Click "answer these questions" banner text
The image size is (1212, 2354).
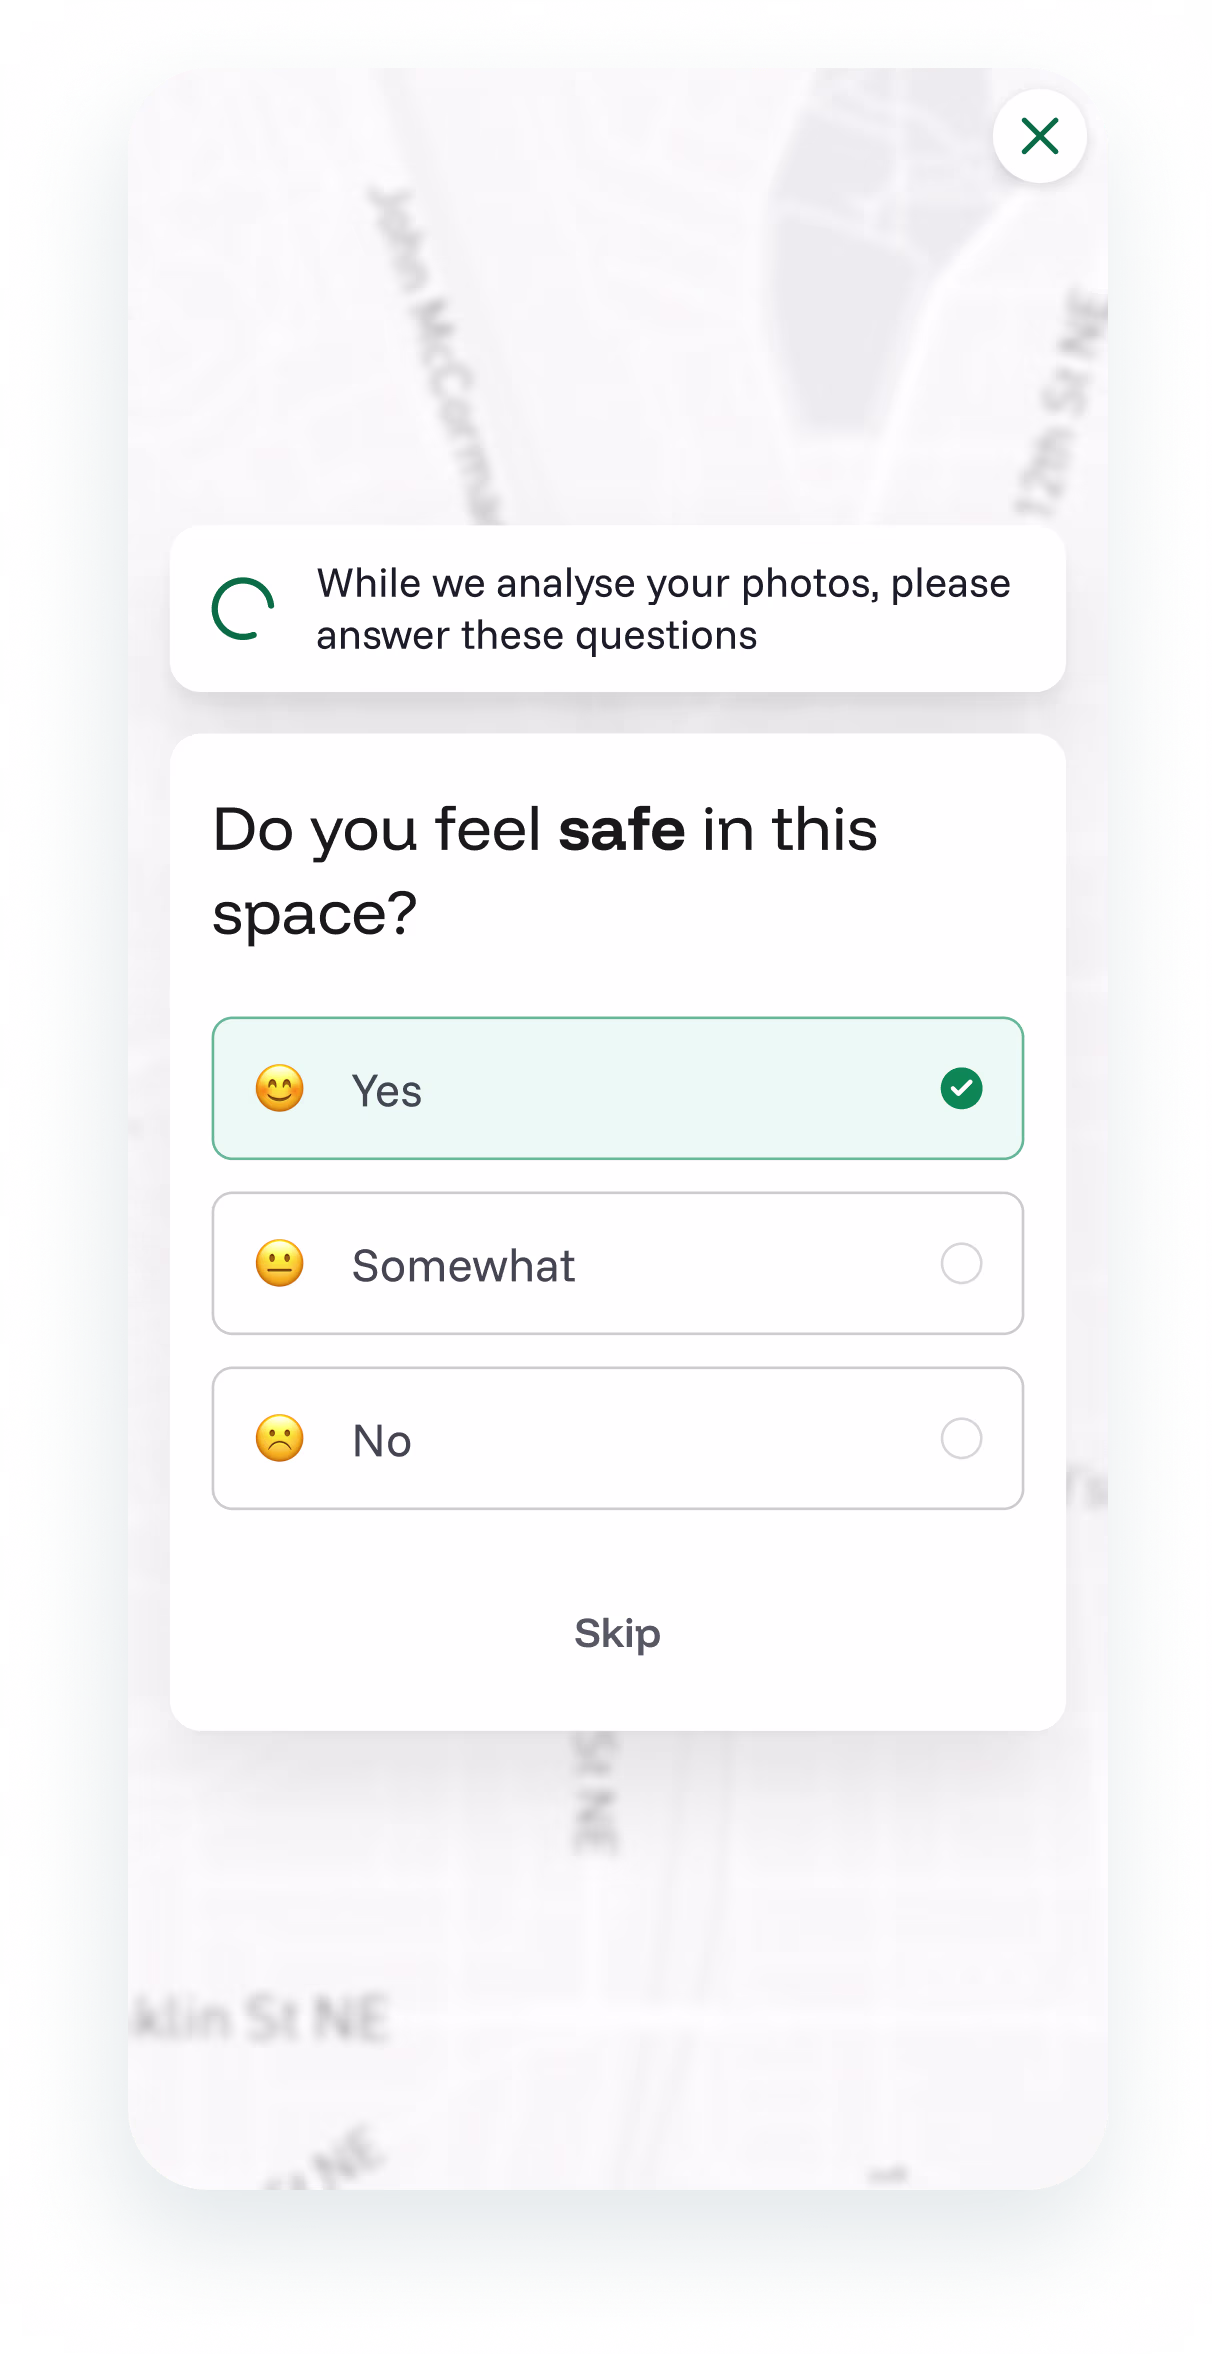click(537, 636)
